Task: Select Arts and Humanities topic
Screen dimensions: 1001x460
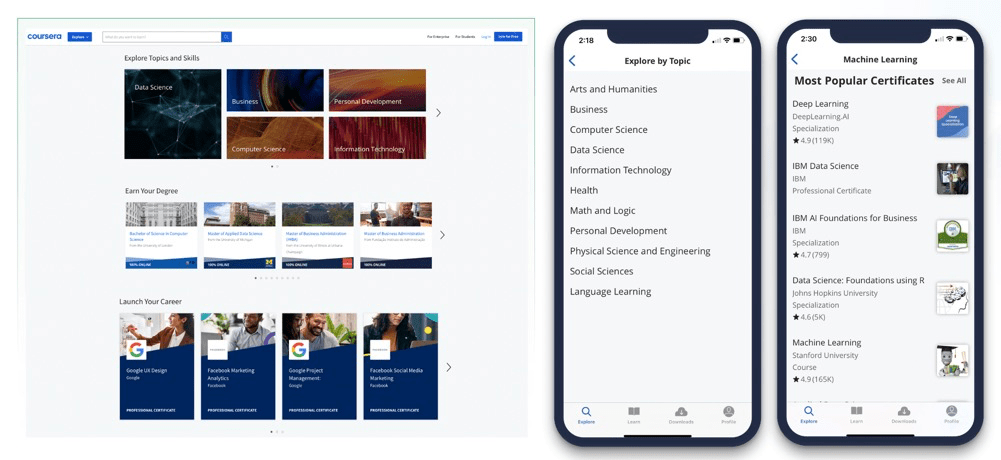Action: (613, 89)
